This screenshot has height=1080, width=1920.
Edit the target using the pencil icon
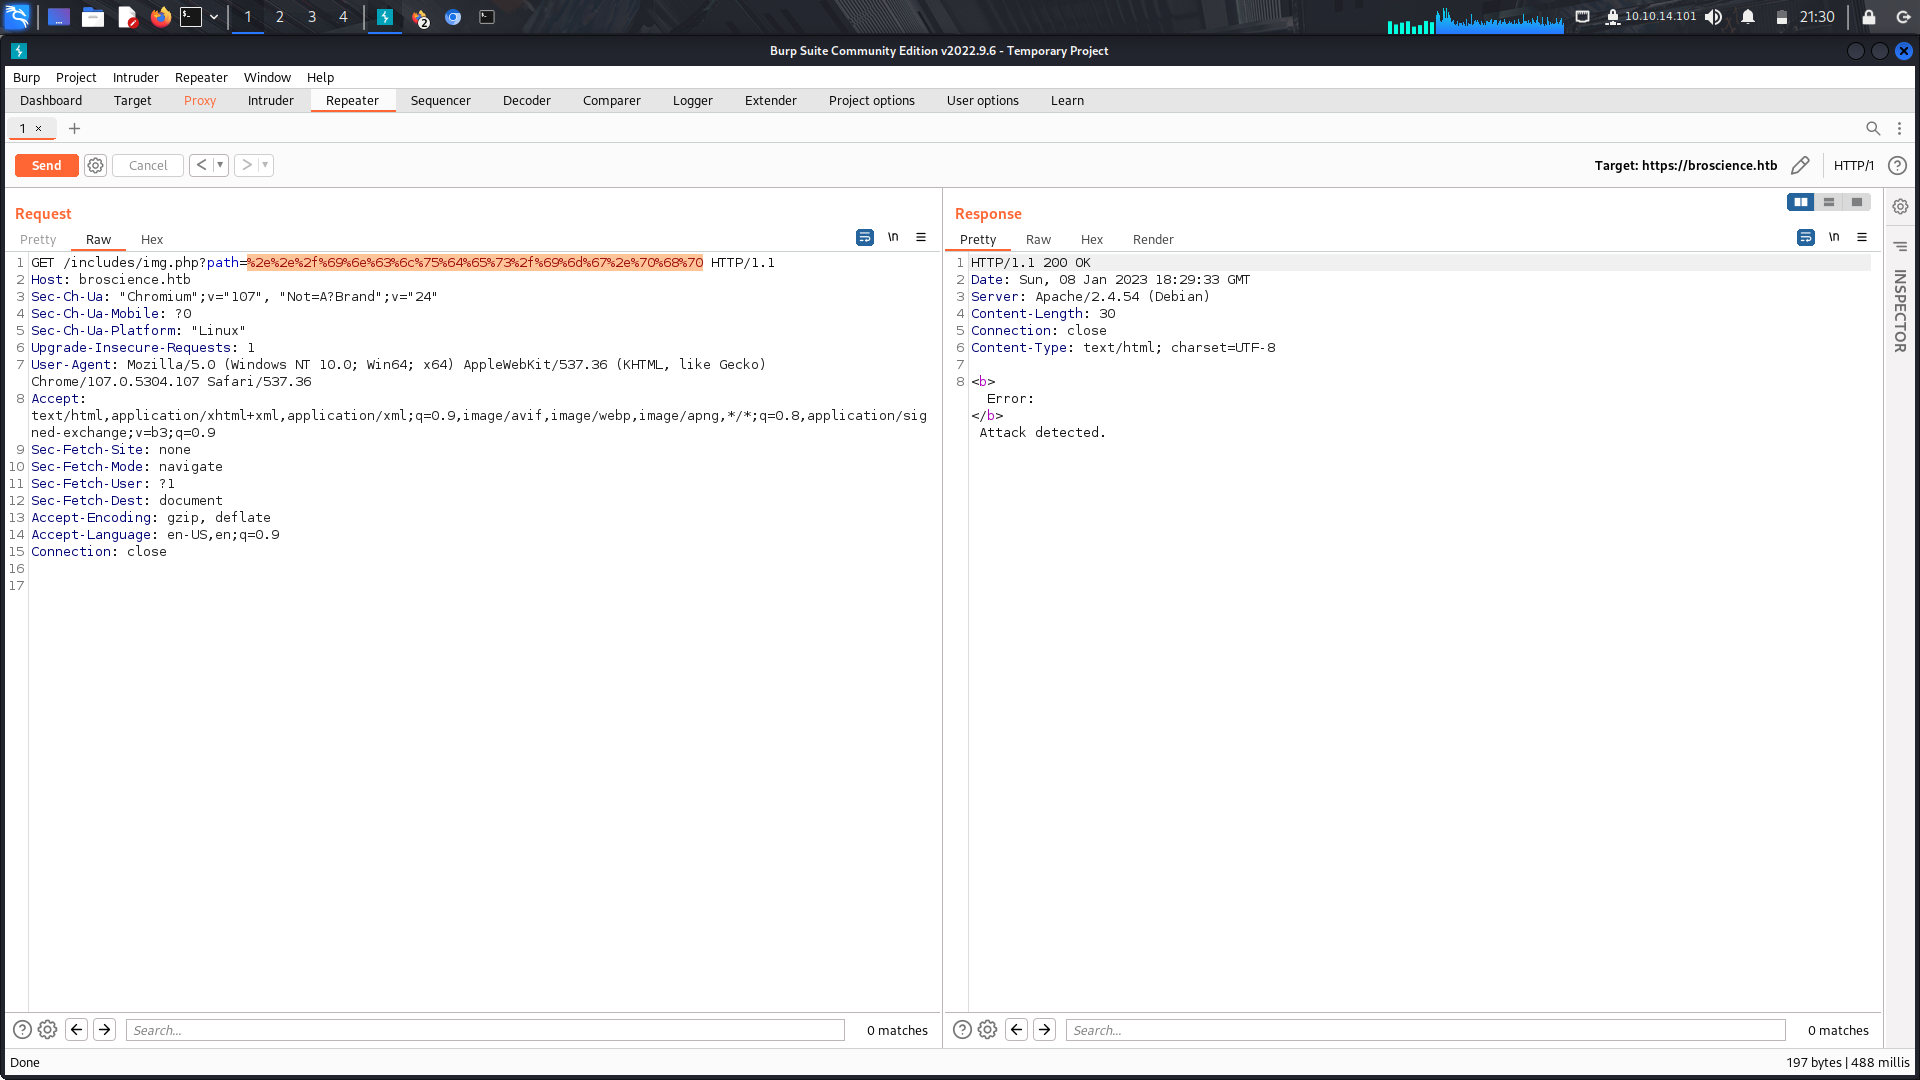pos(1800,165)
